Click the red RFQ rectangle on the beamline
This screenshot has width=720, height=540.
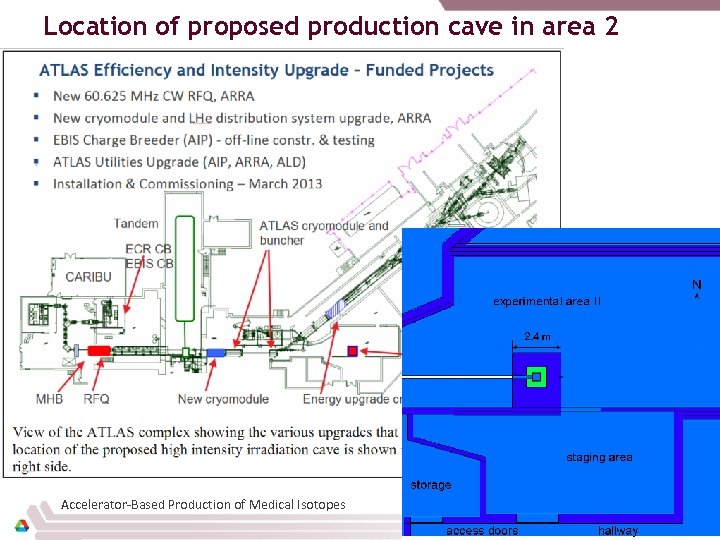(x=99, y=351)
